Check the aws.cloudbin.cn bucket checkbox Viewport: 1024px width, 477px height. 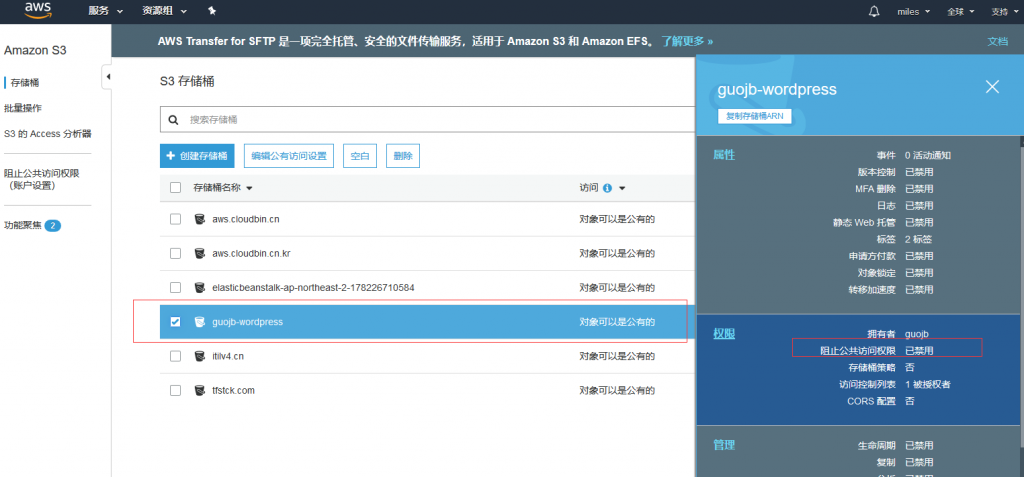(x=175, y=219)
